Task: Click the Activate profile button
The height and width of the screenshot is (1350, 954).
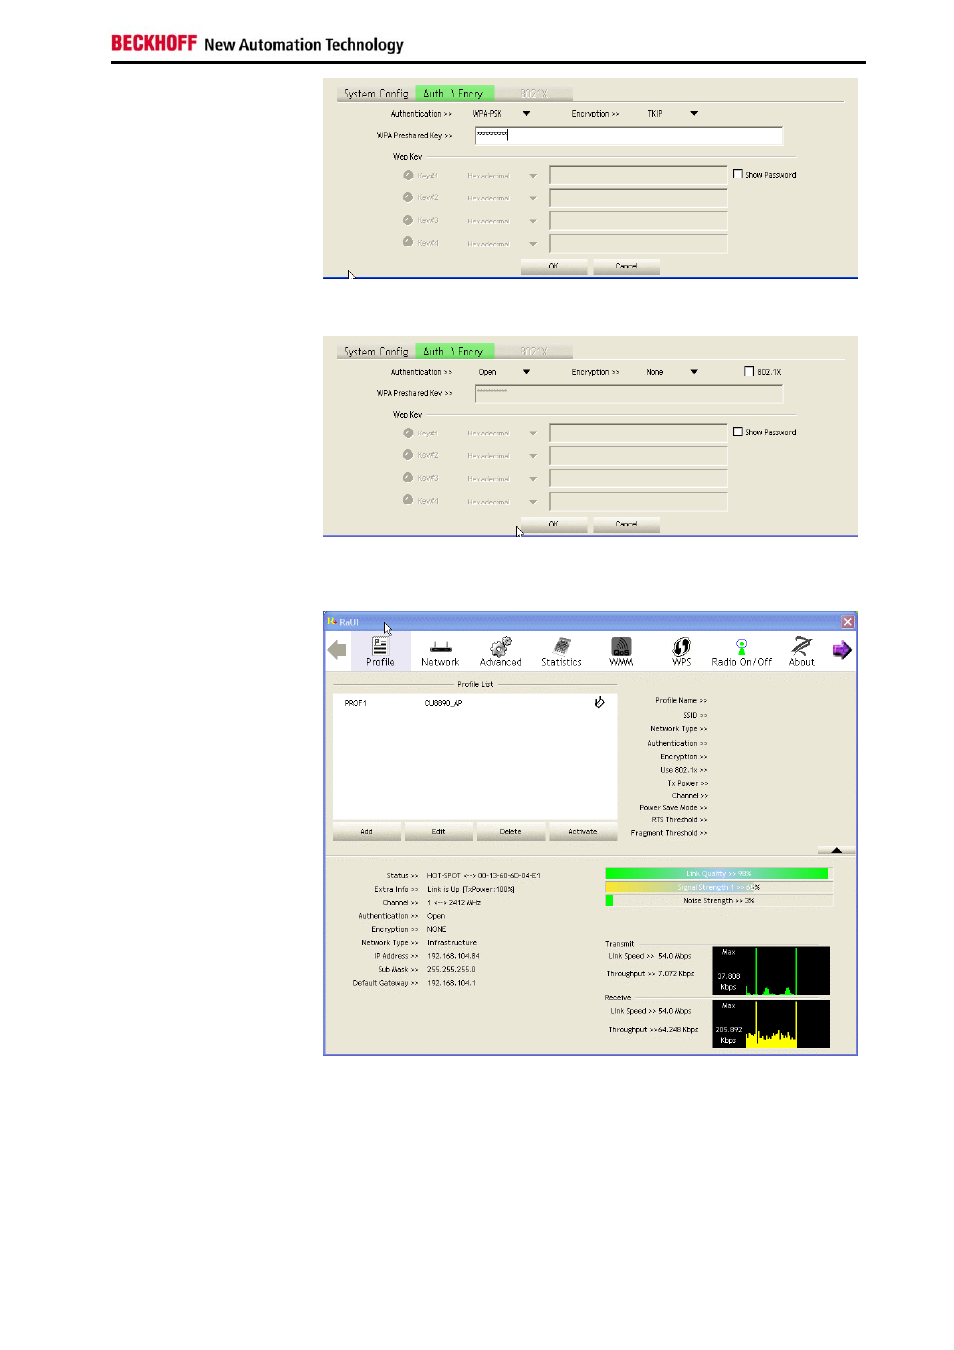Action: click(x=582, y=831)
